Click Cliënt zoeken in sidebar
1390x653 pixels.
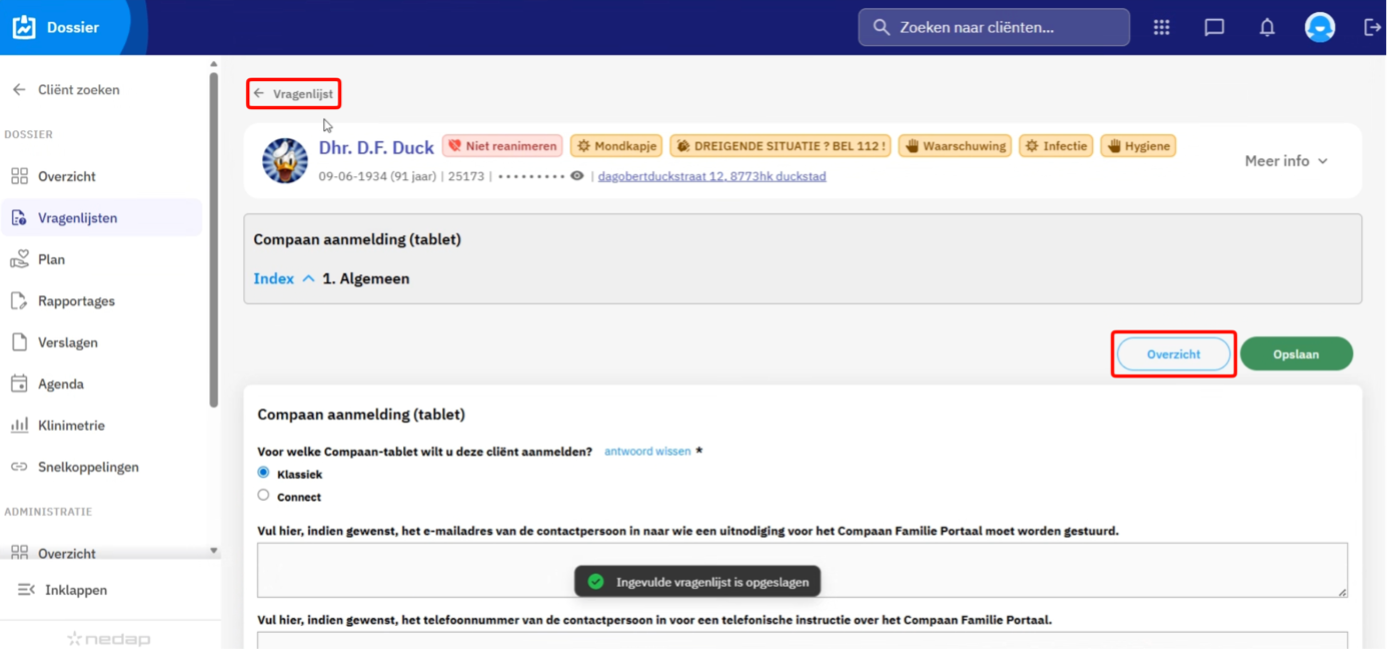point(79,90)
